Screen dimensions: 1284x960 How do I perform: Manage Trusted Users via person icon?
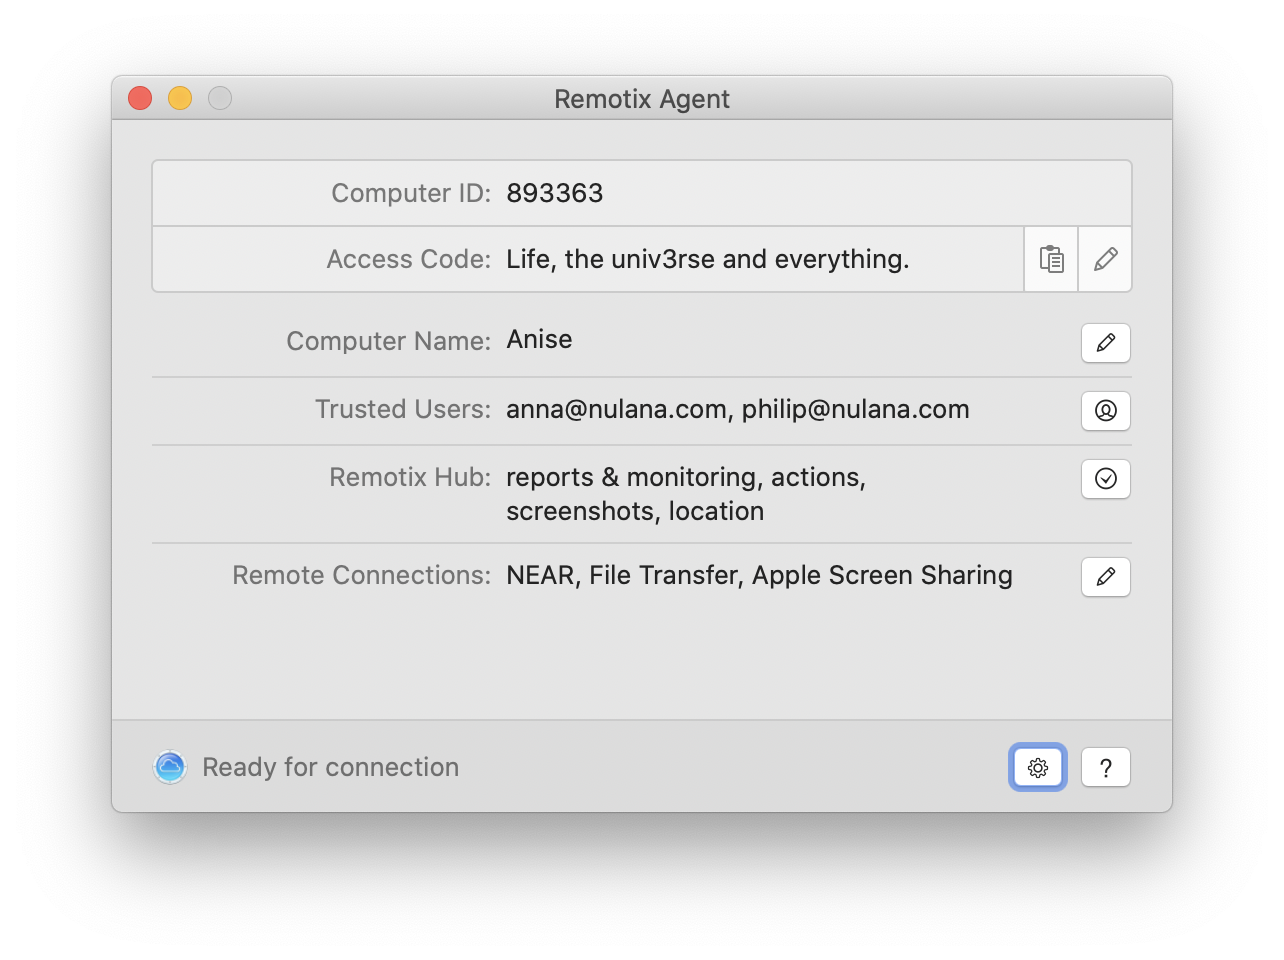1106,411
